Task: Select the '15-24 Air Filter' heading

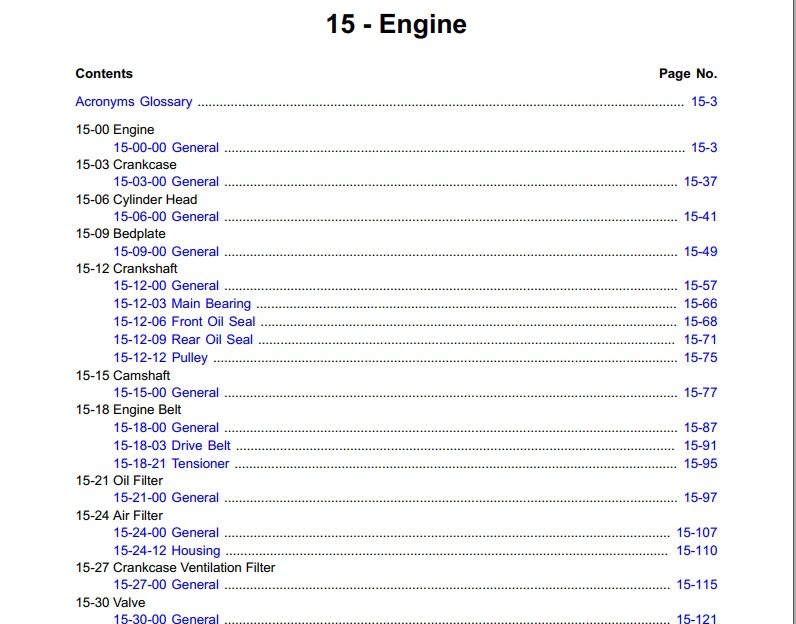Action: (x=119, y=515)
